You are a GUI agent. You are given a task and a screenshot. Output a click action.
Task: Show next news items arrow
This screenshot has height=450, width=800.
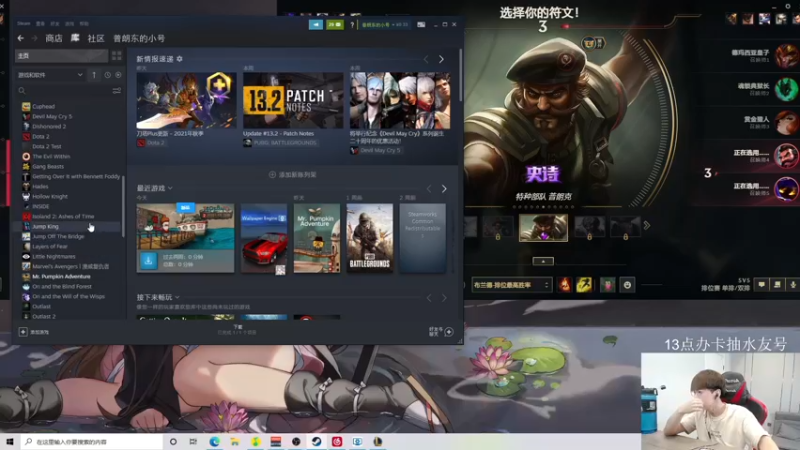point(441,60)
